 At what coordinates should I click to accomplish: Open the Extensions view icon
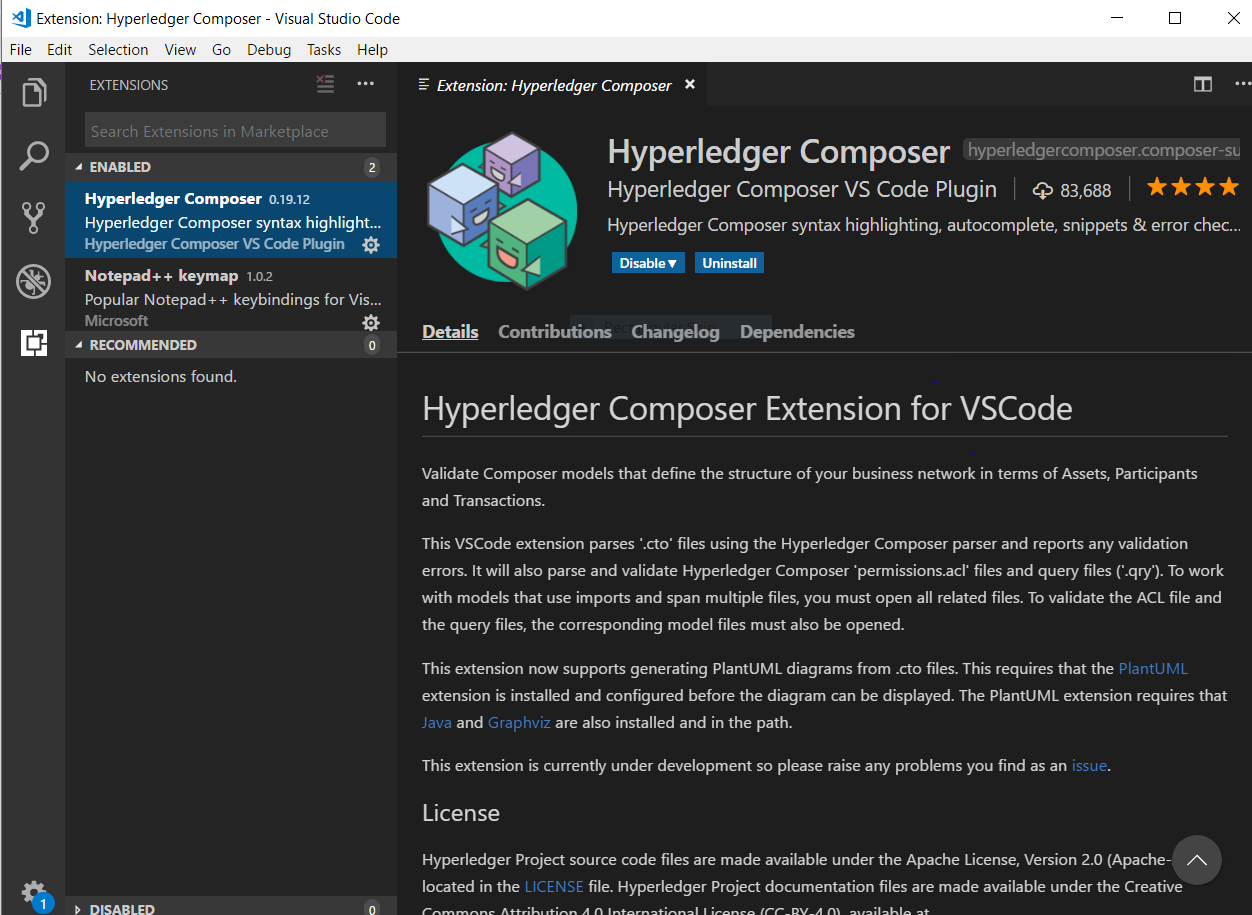click(34, 343)
